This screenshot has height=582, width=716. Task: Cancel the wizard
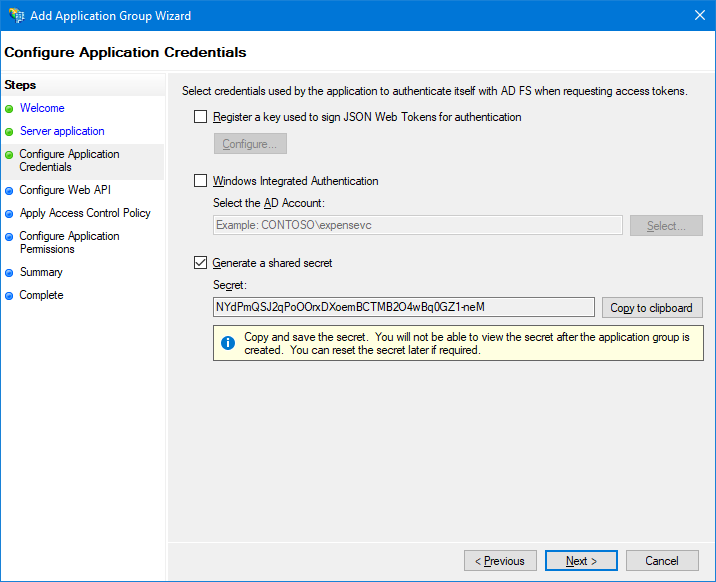pos(662,561)
